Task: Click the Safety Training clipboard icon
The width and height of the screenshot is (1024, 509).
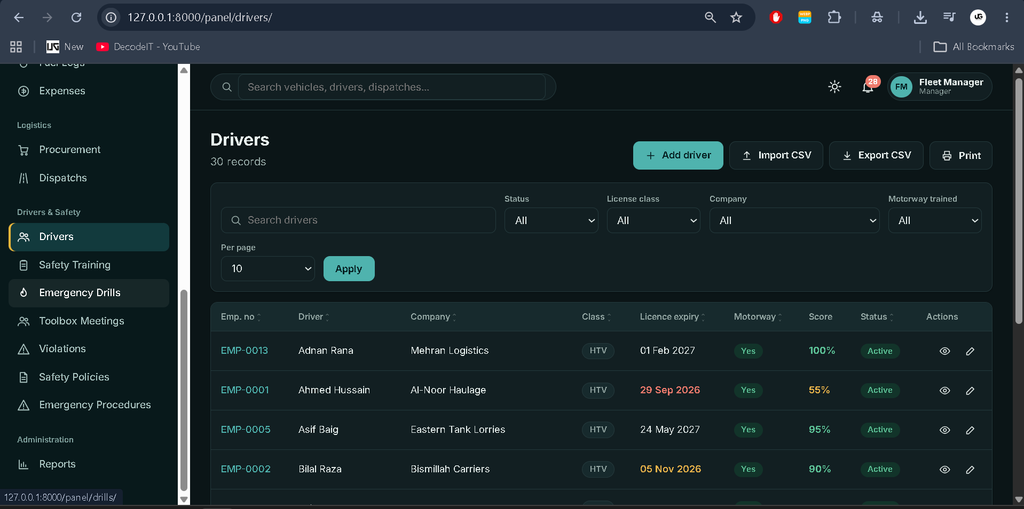Action: tap(24, 265)
